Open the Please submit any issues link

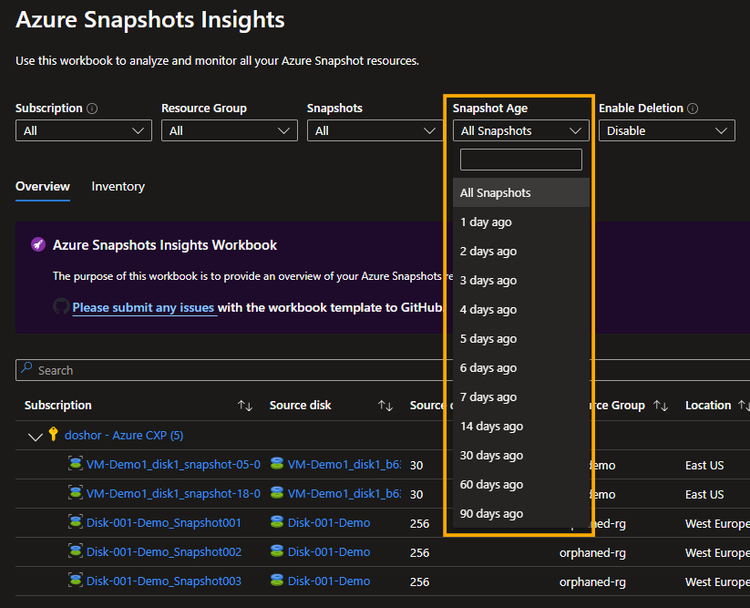click(143, 307)
